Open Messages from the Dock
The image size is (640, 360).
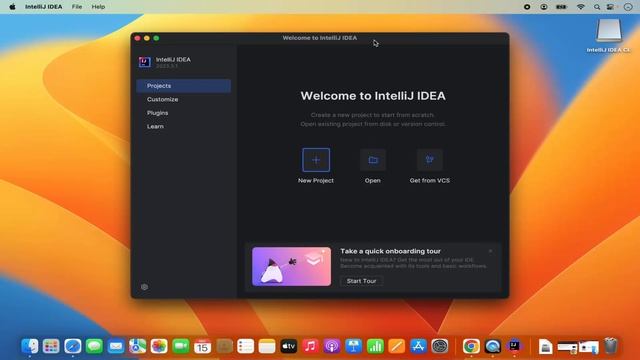click(94, 346)
